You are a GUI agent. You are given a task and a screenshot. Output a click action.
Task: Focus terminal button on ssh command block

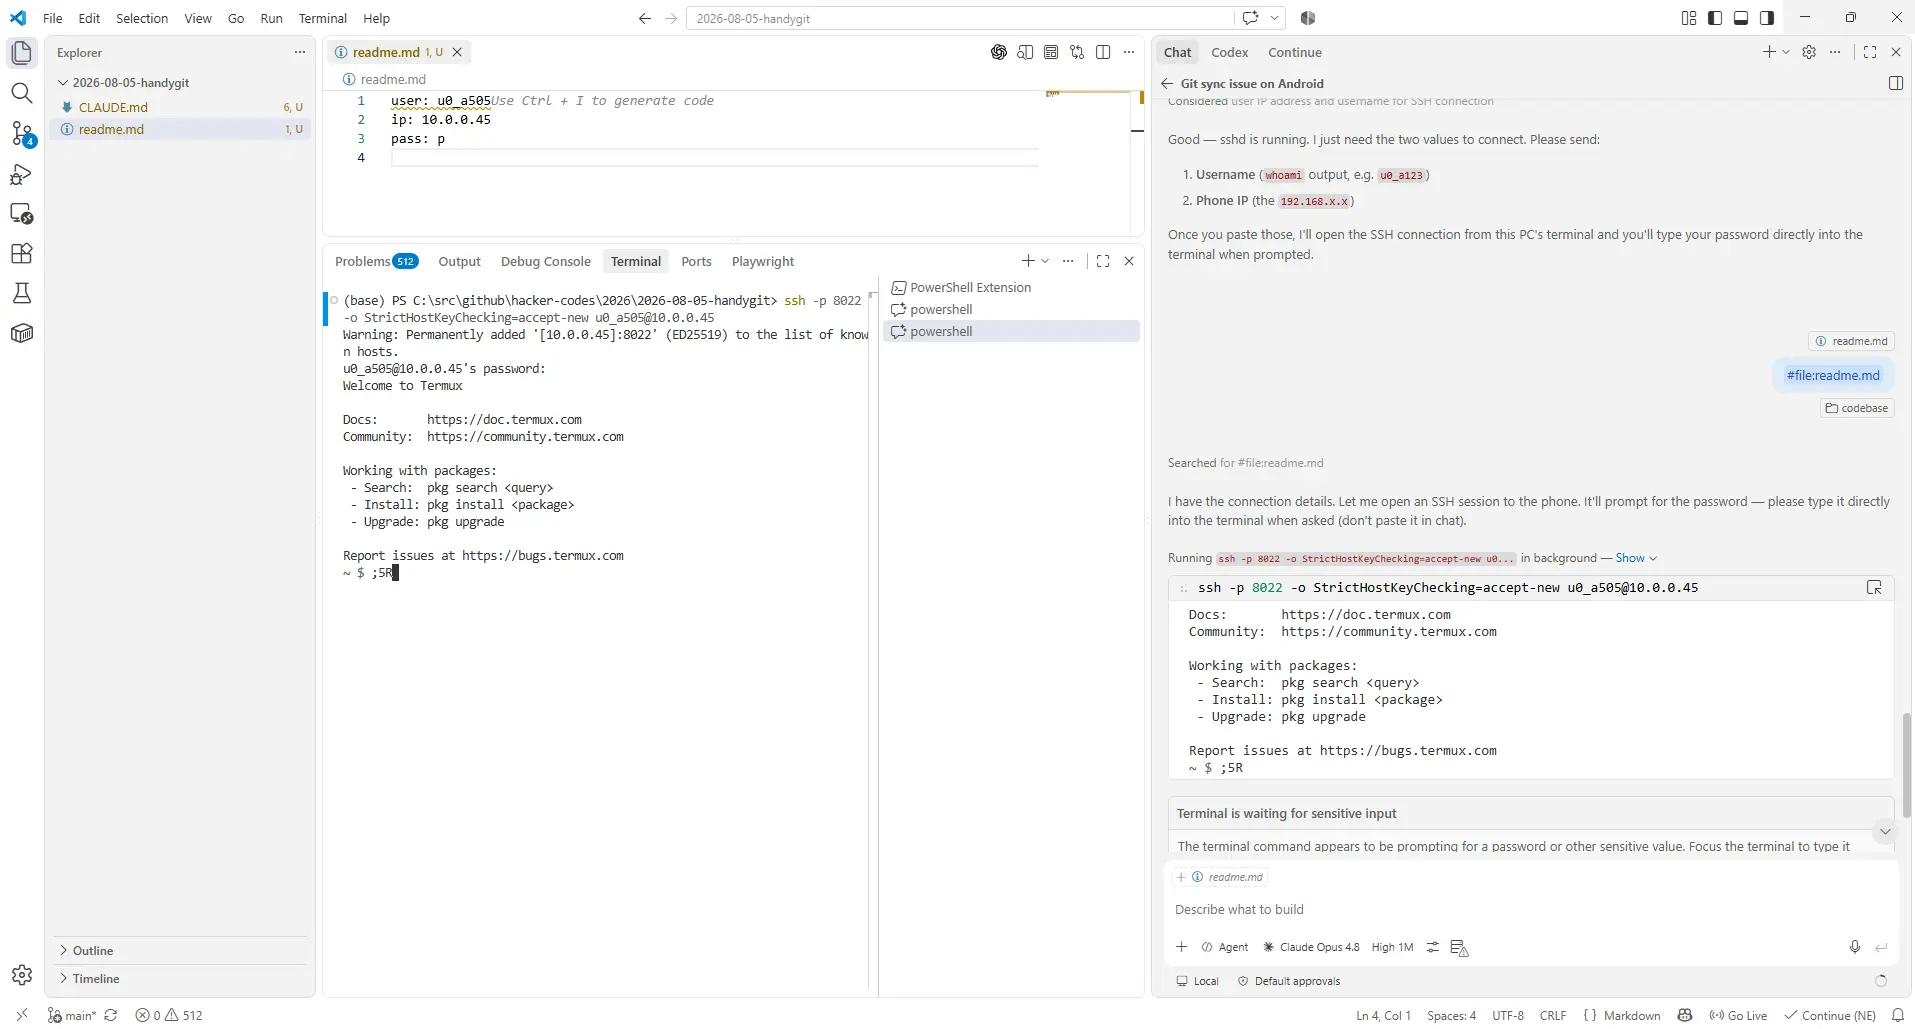tap(1874, 588)
